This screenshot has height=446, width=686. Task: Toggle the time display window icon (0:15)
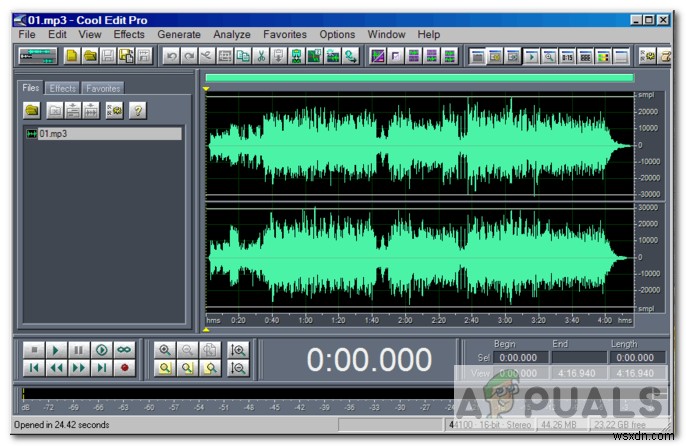pos(567,56)
